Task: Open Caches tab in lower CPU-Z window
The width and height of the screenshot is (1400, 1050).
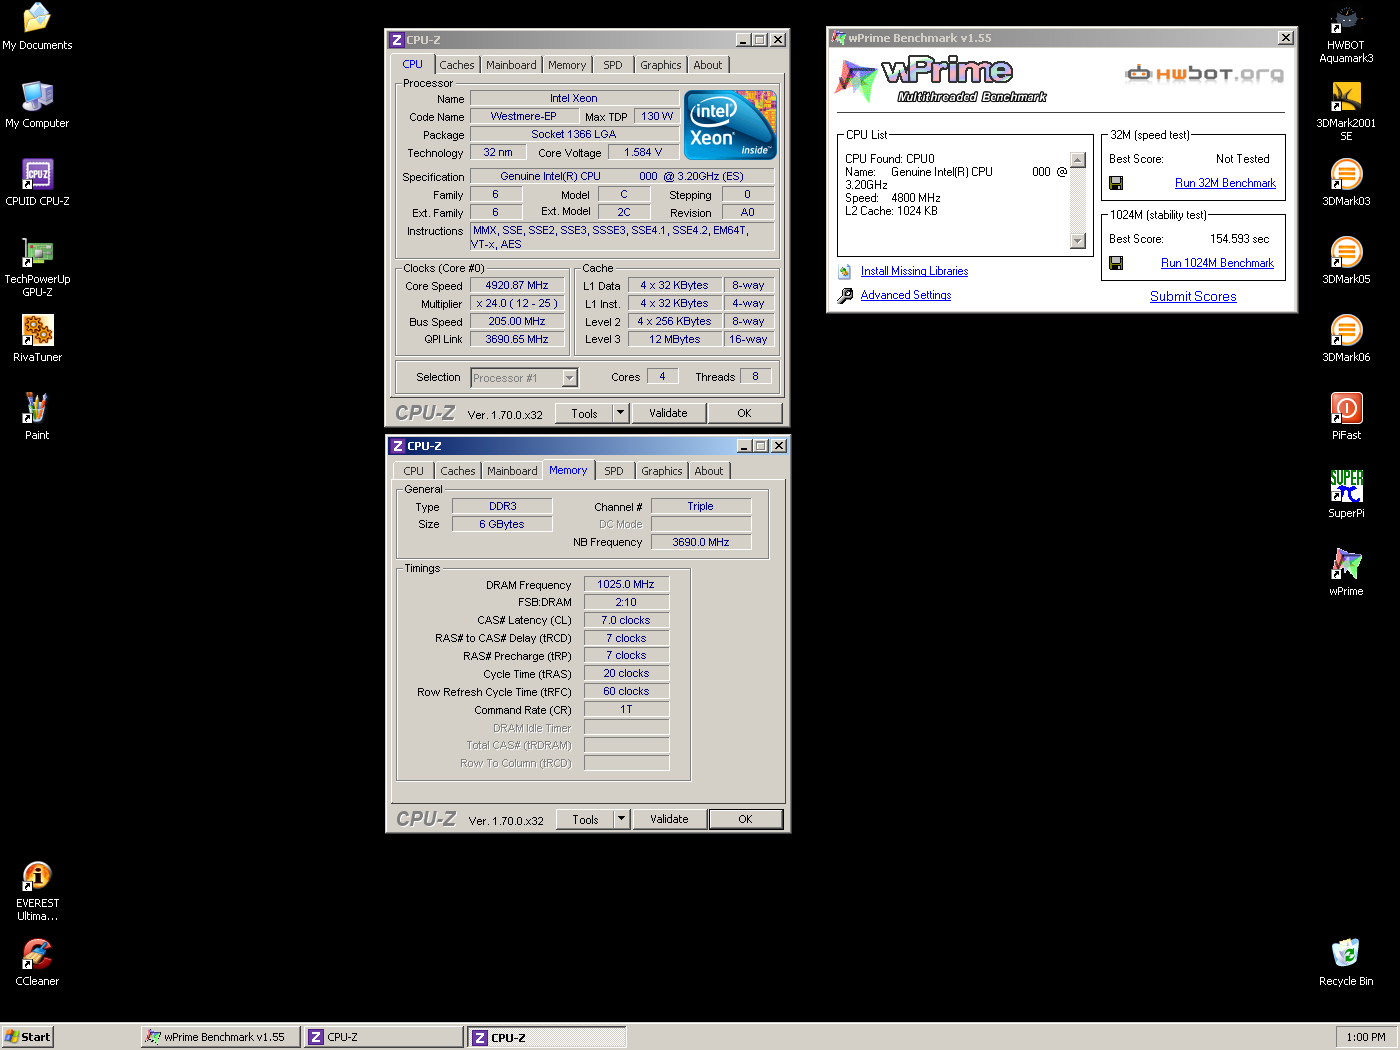Action: [x=458, y=471]
